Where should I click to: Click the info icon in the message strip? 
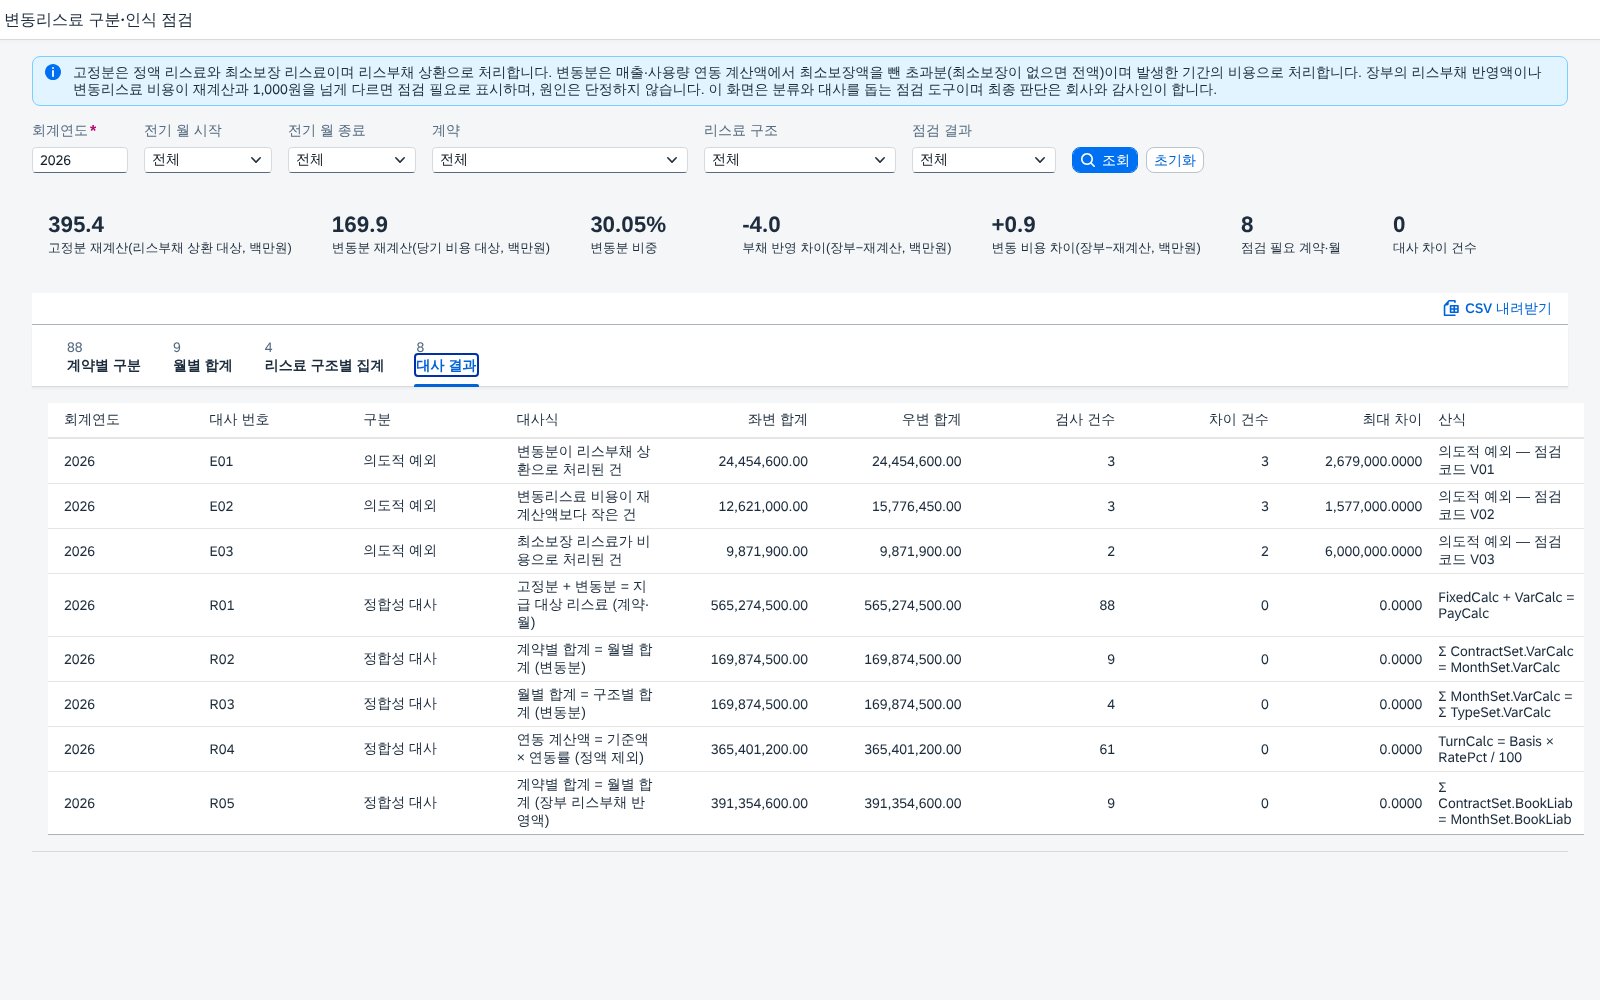pyautogui.click(x=53, y=72)
